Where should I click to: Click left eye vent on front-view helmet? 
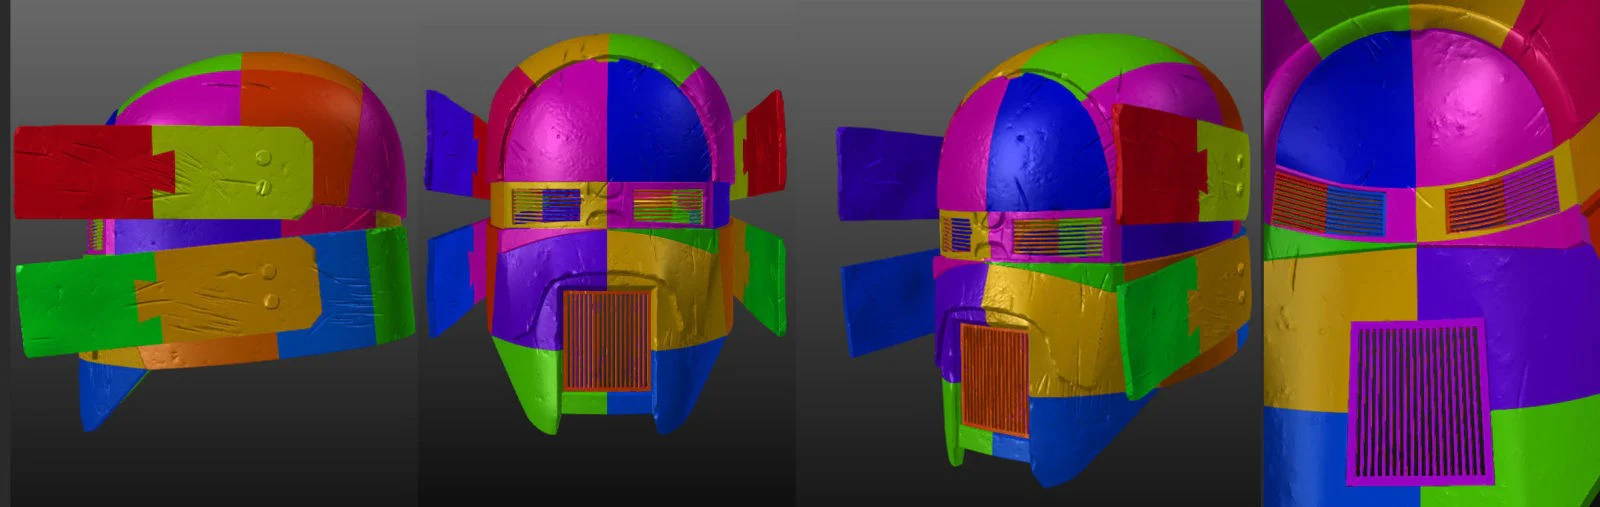547,206
